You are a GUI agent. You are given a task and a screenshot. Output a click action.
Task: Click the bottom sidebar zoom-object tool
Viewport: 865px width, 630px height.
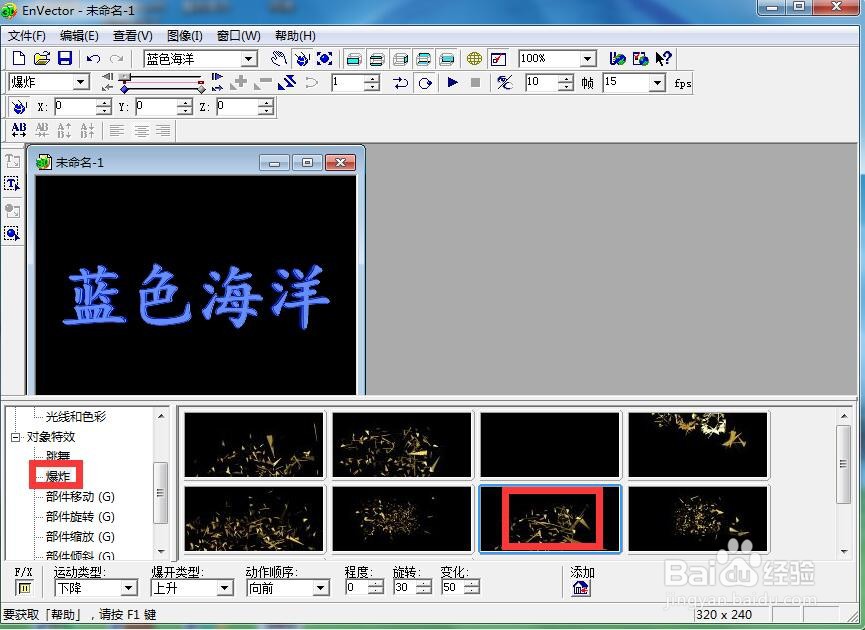click(x=12, y=234)
